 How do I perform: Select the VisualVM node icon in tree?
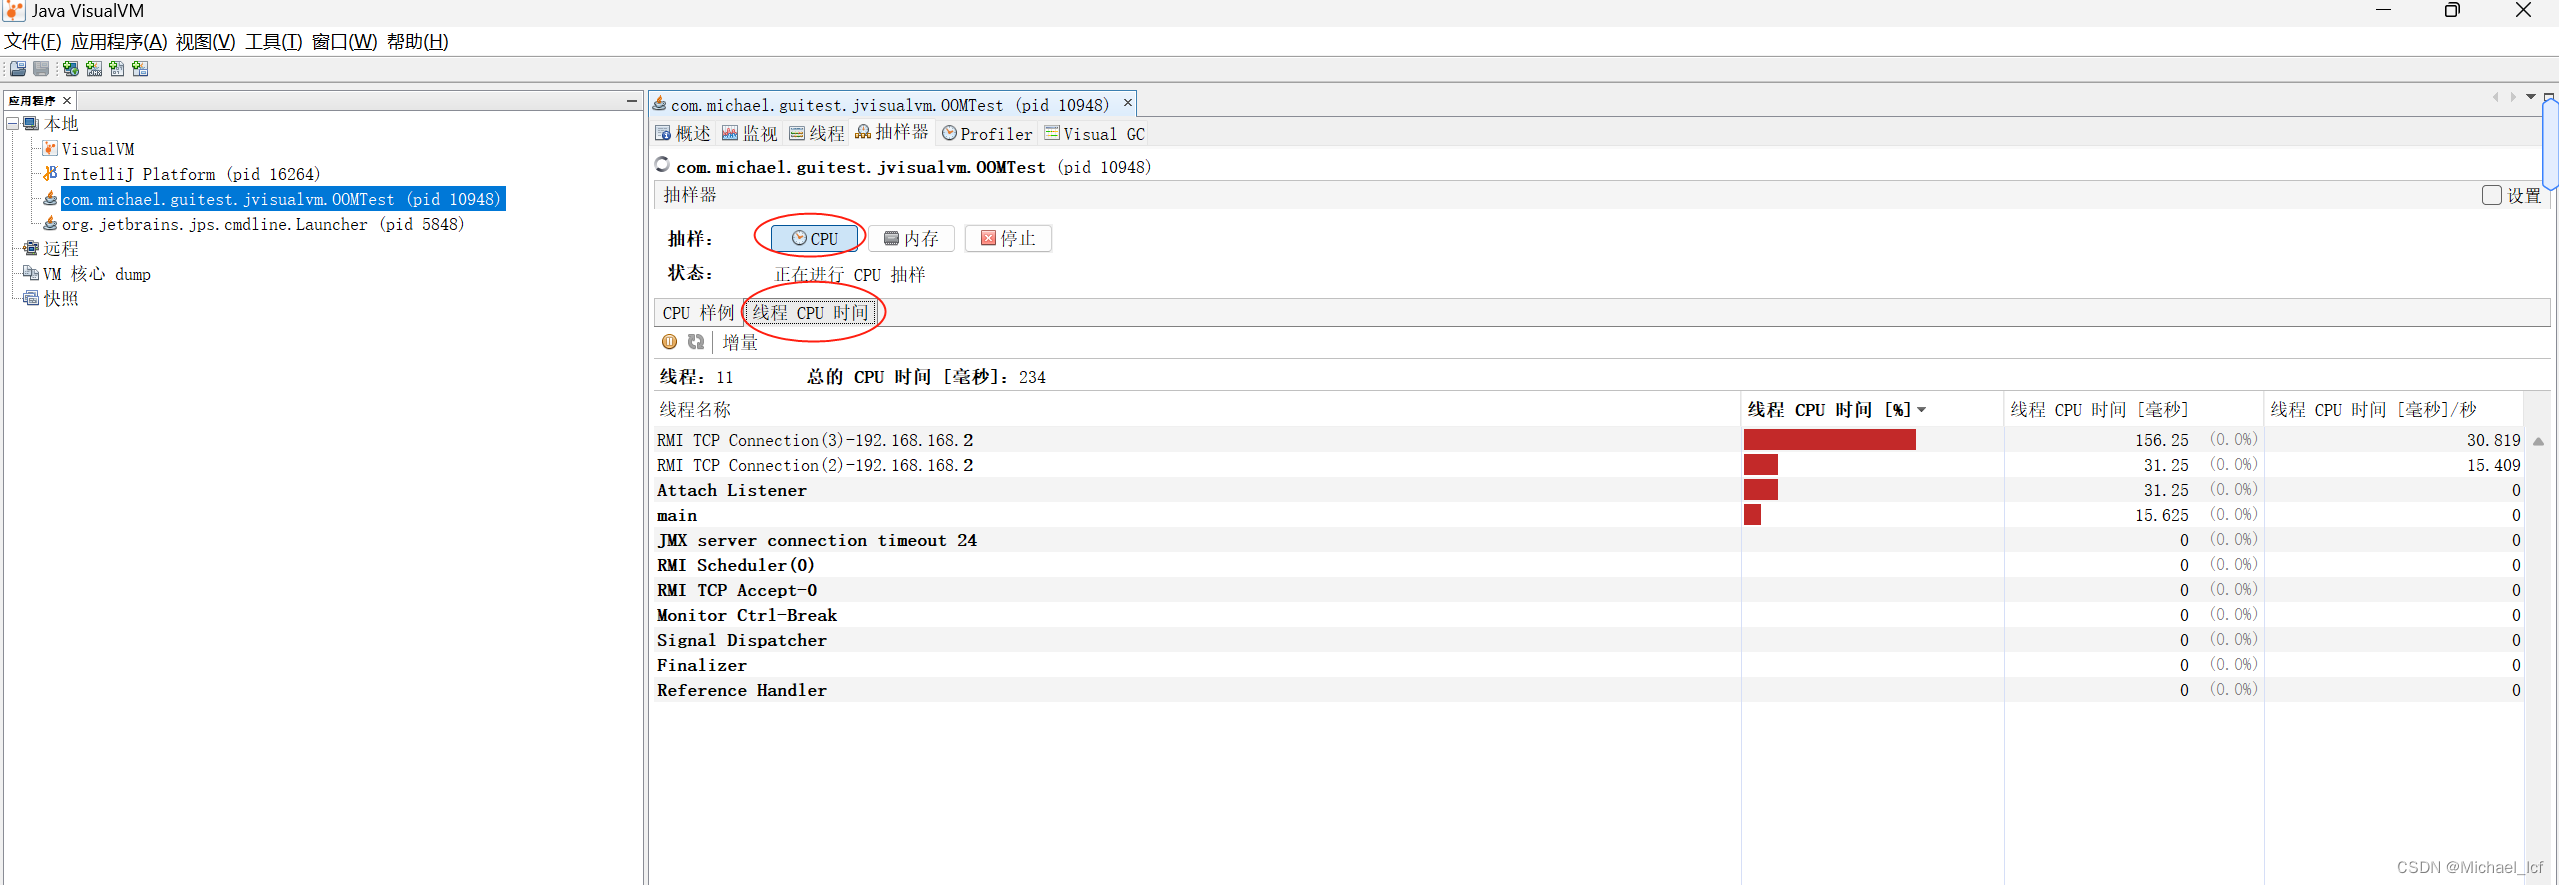point(50,149)
